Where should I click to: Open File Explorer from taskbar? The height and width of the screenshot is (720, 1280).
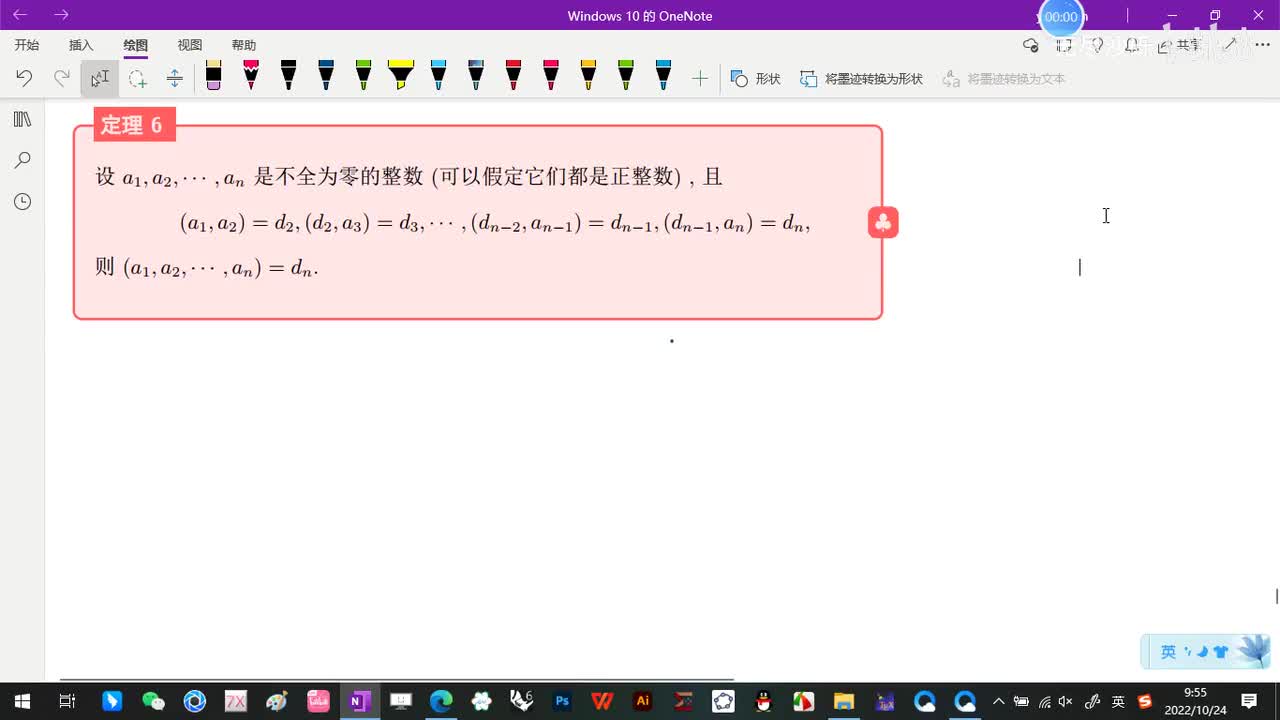coord(844,702)
